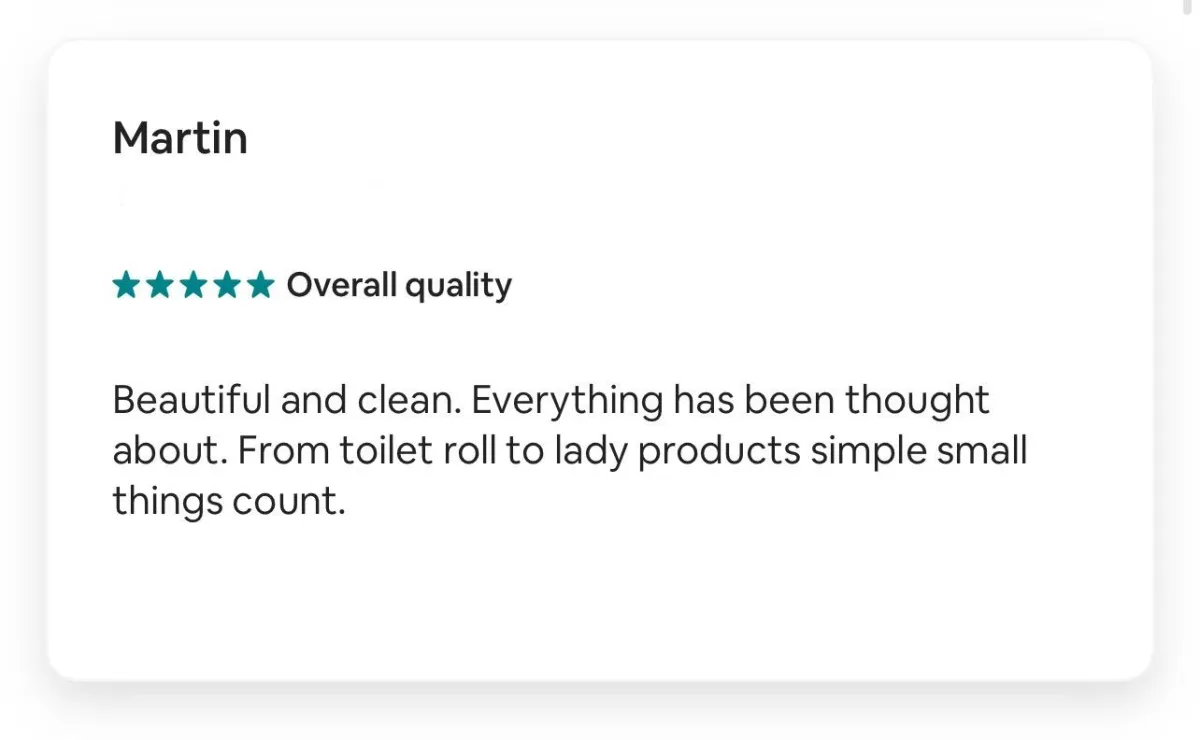
Task: Click the first teal rating star
Action: [x=126, y=286]
